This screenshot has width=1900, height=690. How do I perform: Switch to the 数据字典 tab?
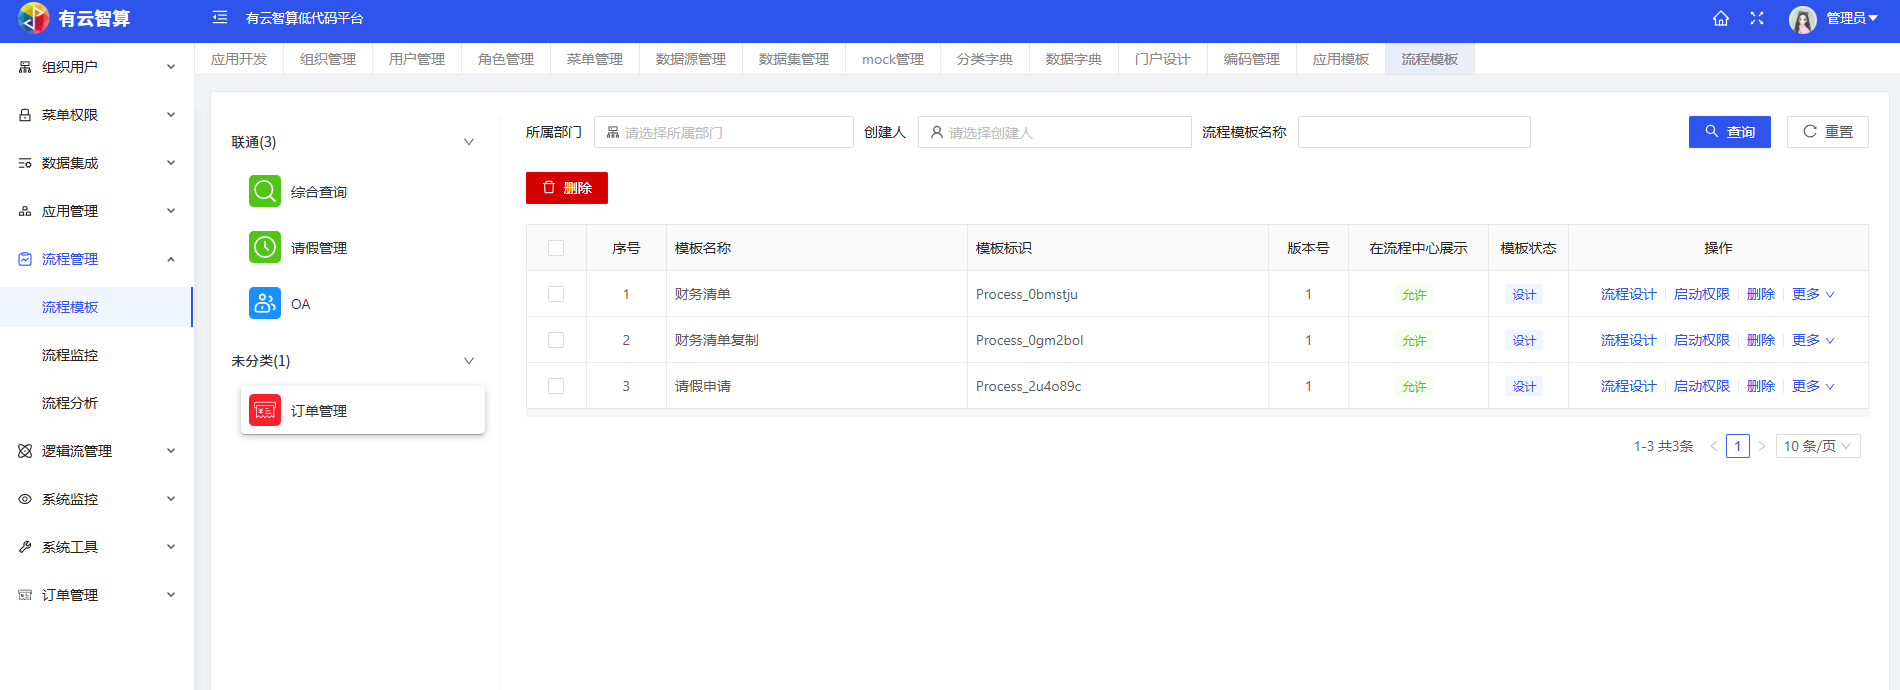pyautogui.click(x=1073, y=59)
